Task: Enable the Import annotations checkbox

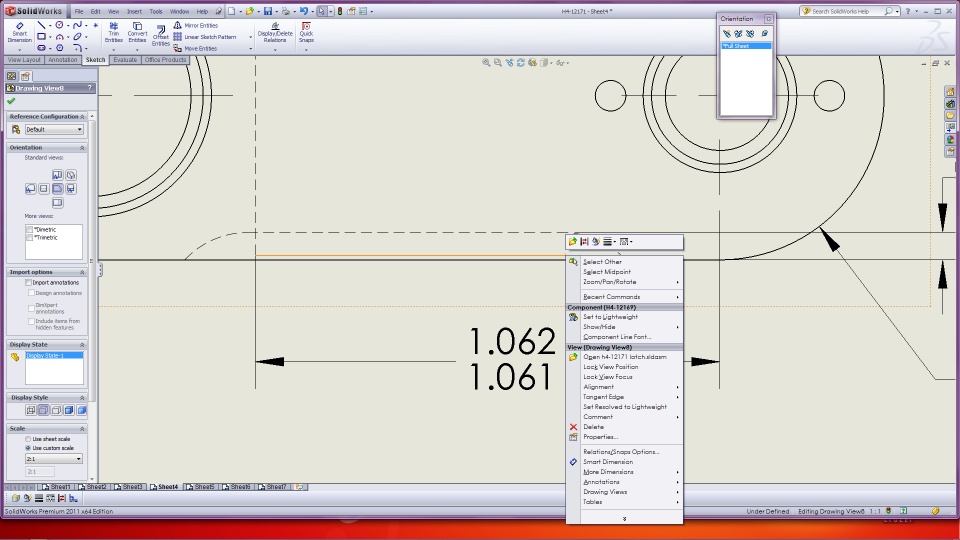Action: tap(29, 283)
